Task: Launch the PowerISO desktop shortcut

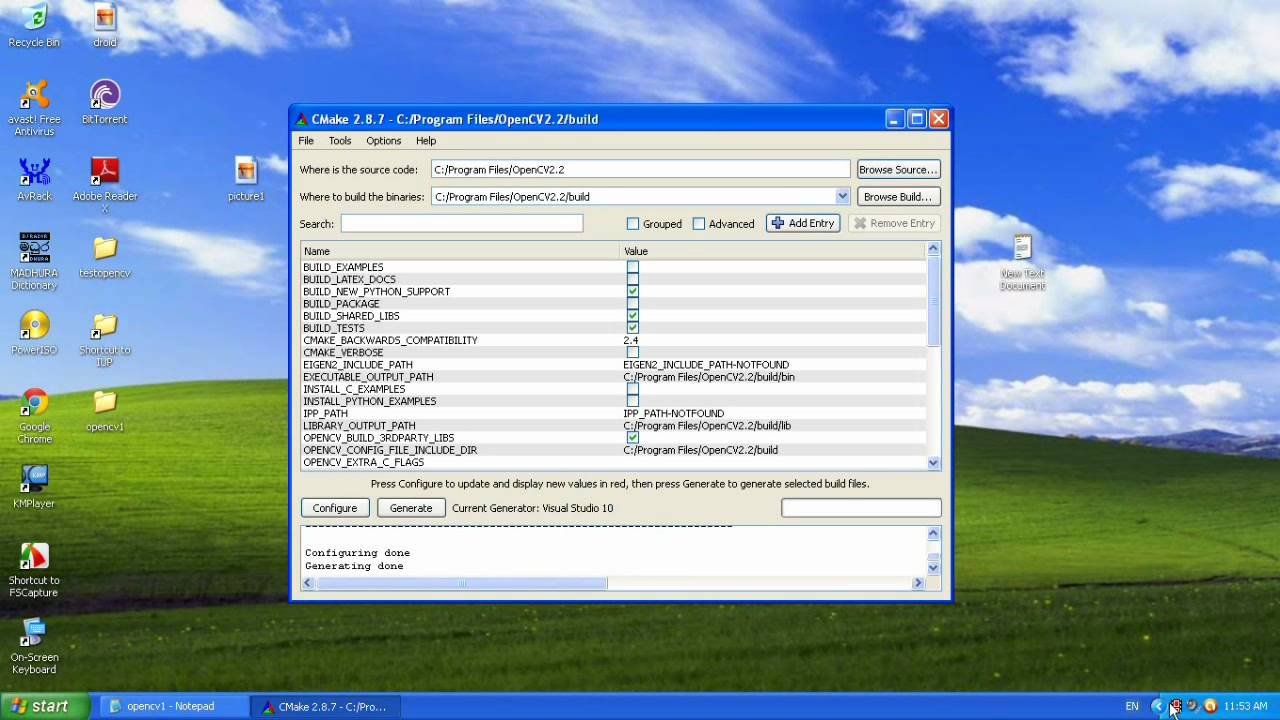Action: [34, 333]
